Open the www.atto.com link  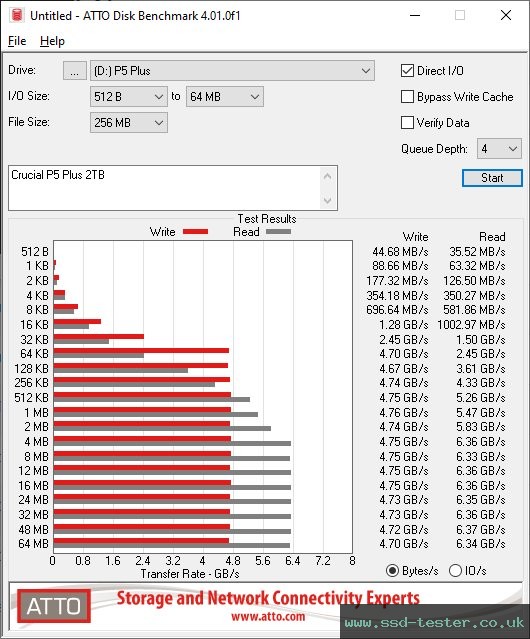pyautogui.click(x=268, y=617)
